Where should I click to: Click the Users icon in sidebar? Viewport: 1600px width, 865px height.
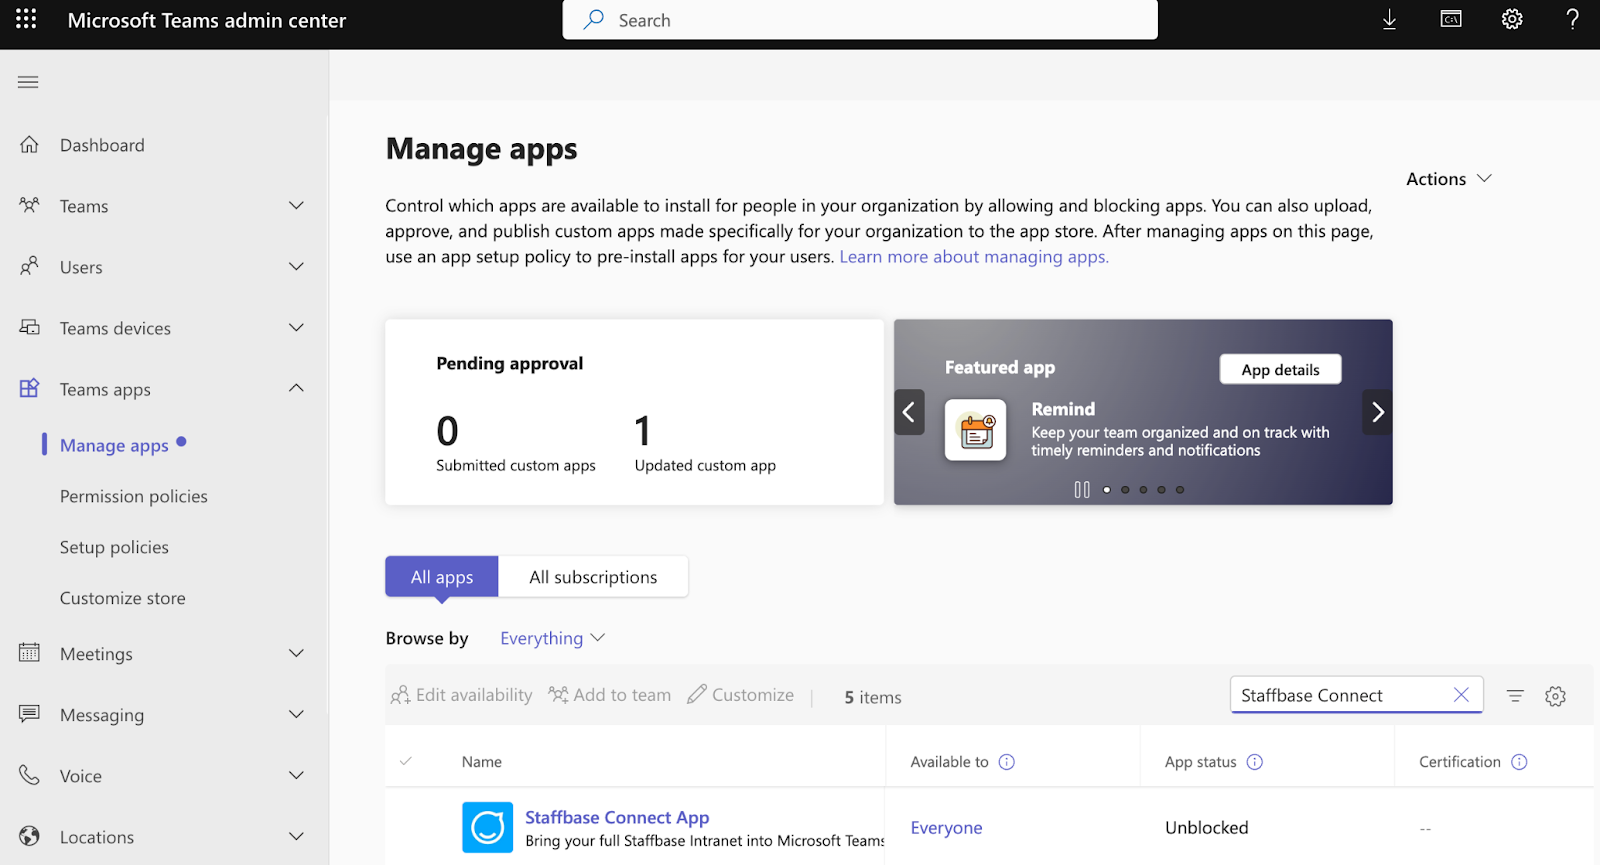point(29,266)
